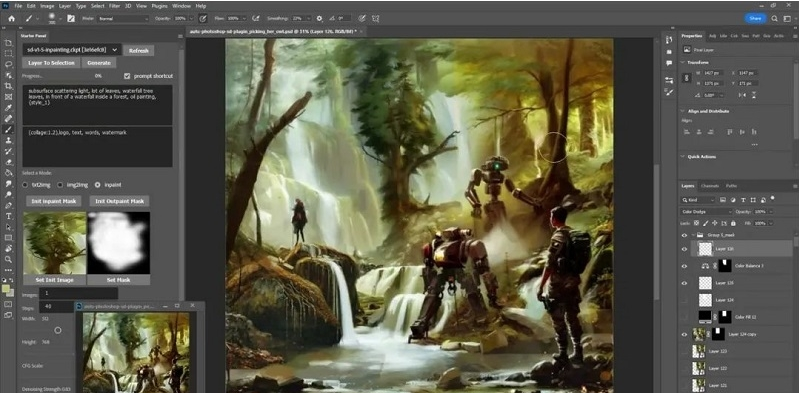Open the Window menu
799x393 pixels.
pos(181,6)
